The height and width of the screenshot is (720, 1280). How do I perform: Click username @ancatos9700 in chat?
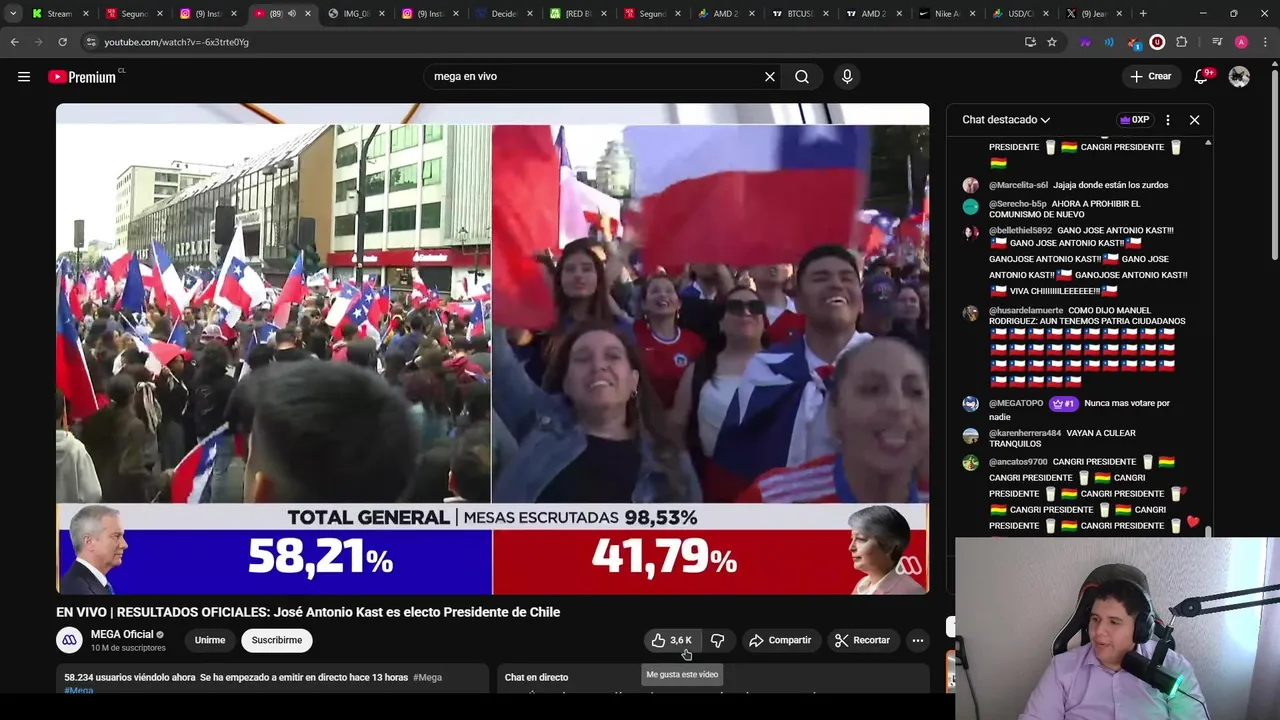(1018, 462)
